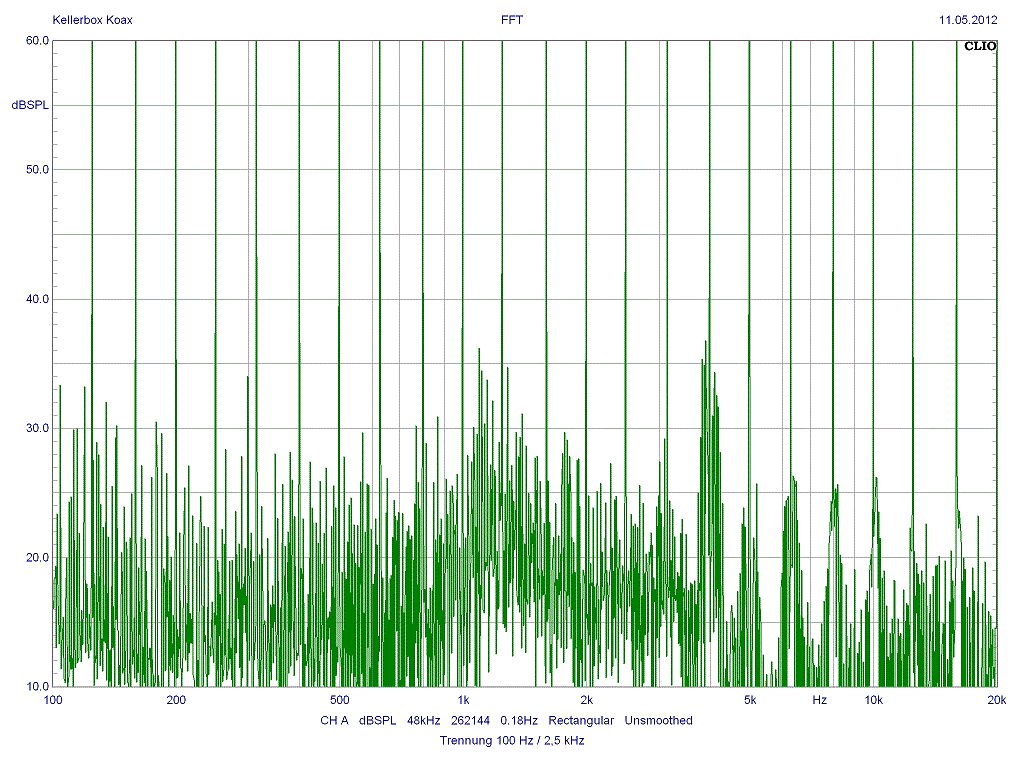Click the '262144' FFT size text
Viewport: 1024px width, 768px height.
(470, 721)
